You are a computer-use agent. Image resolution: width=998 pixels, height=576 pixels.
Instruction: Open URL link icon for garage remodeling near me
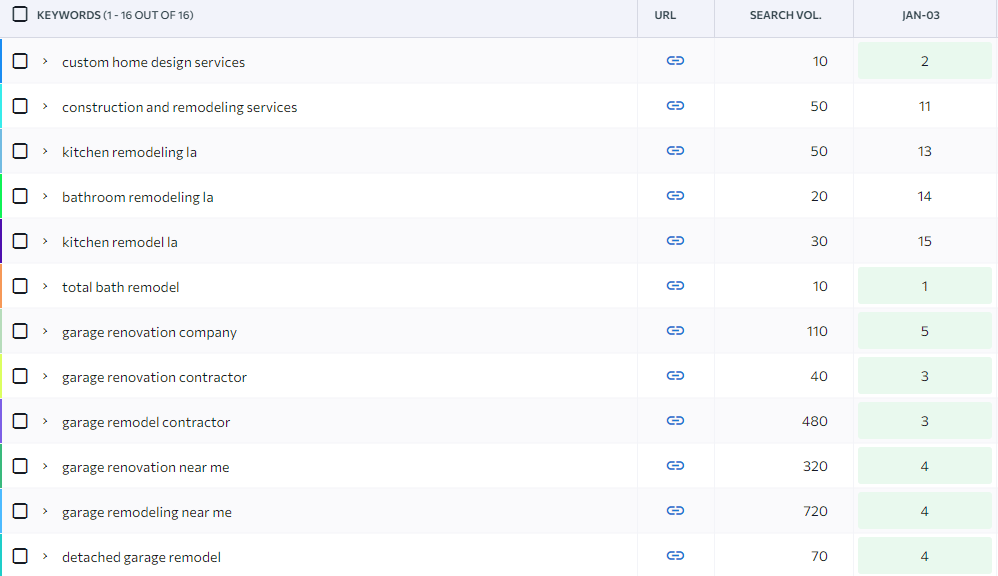tap(675, 510)
